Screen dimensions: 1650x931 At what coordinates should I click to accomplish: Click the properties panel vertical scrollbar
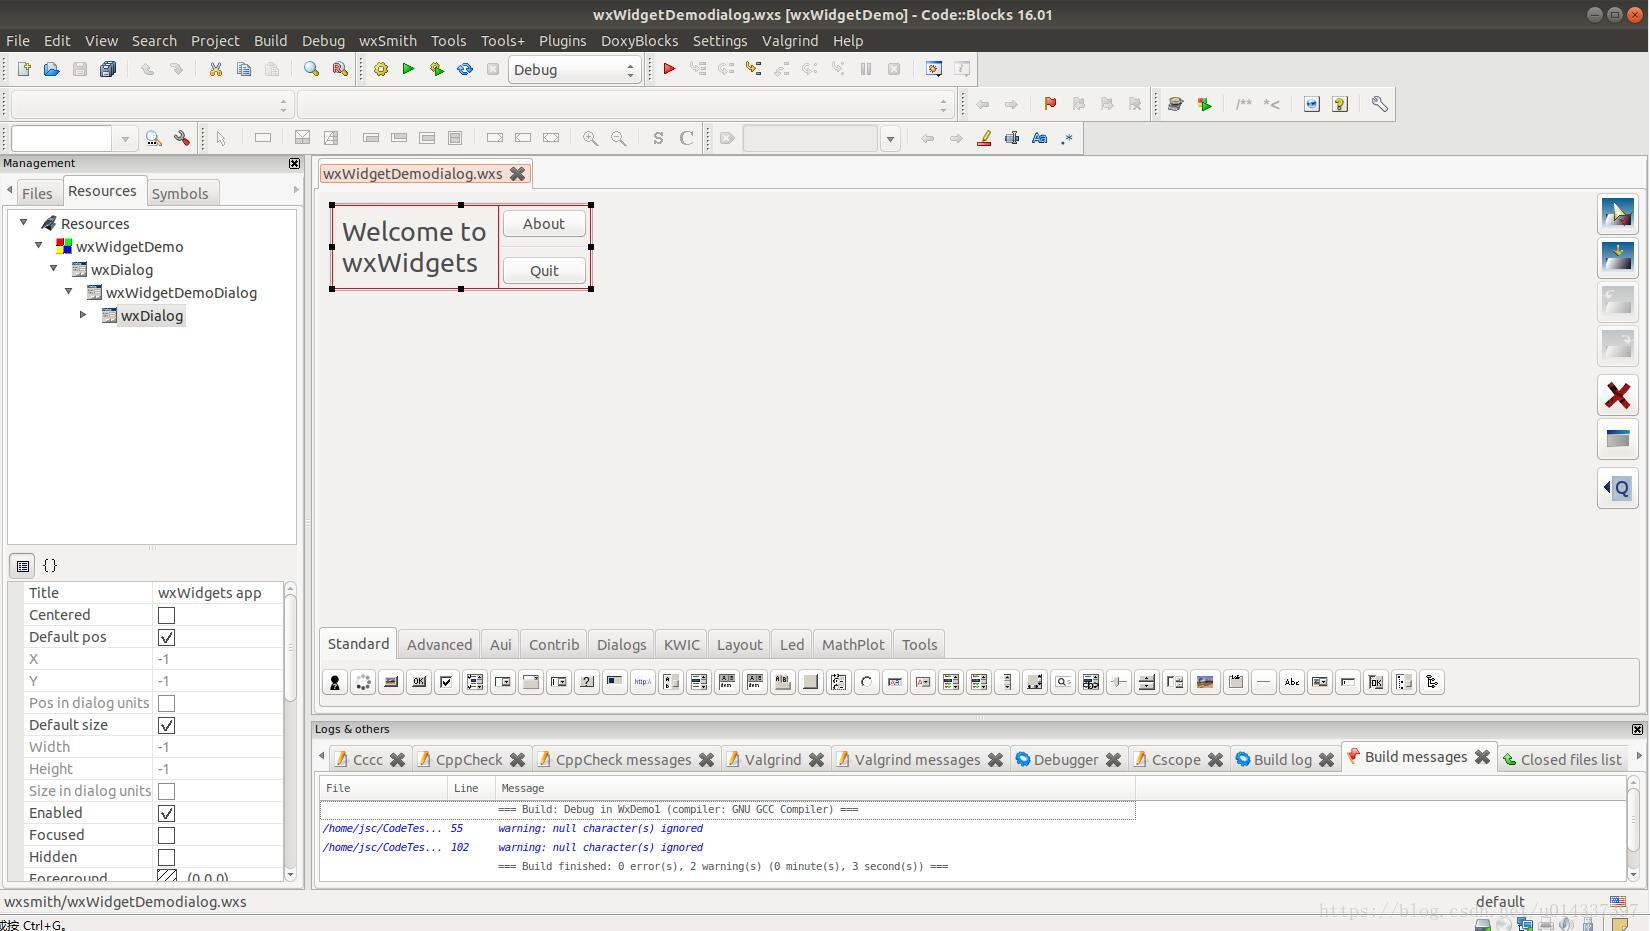point(290,732)
